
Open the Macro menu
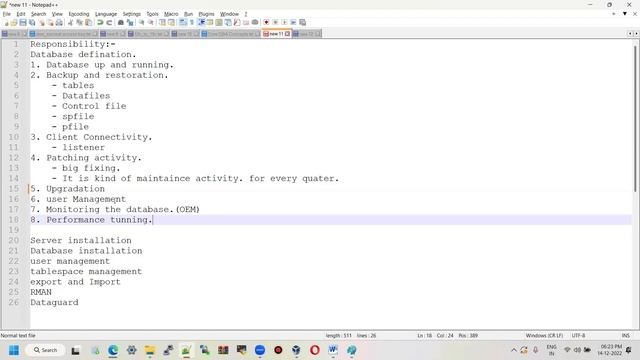171,14
